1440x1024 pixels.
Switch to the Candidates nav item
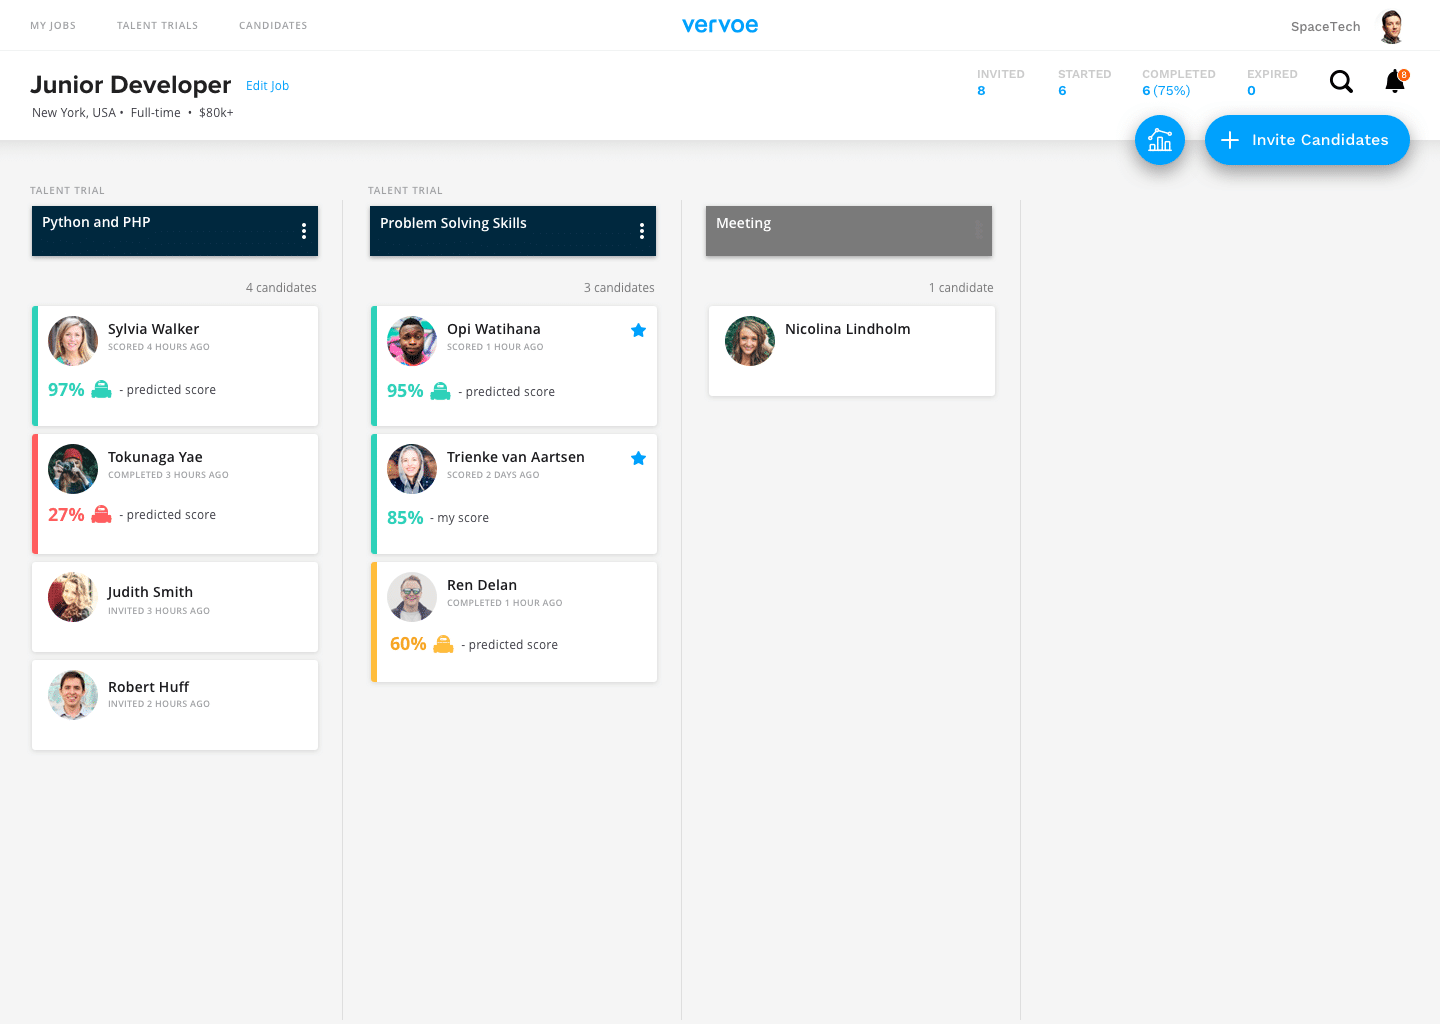click(x=273, y=26)
